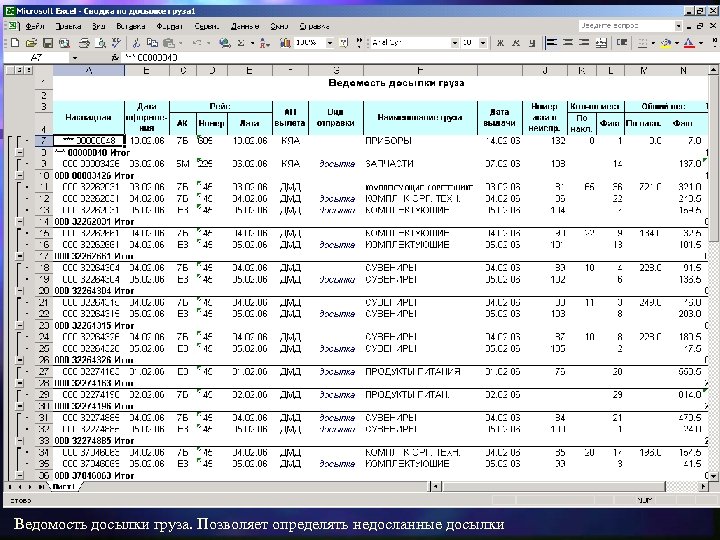Image resolution: width=720 pixels, height=540 pixels.
Task: Show outline level 1 rows only
Action: [x=11, y=70]
